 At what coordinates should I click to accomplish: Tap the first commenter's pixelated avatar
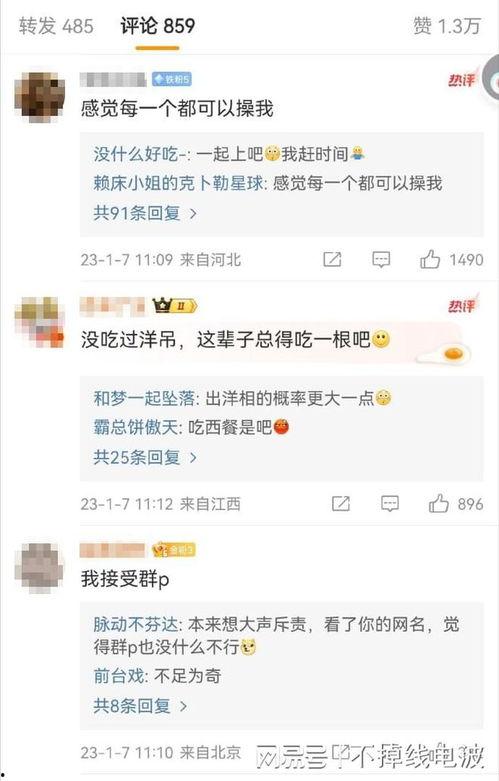click(40, 97)
